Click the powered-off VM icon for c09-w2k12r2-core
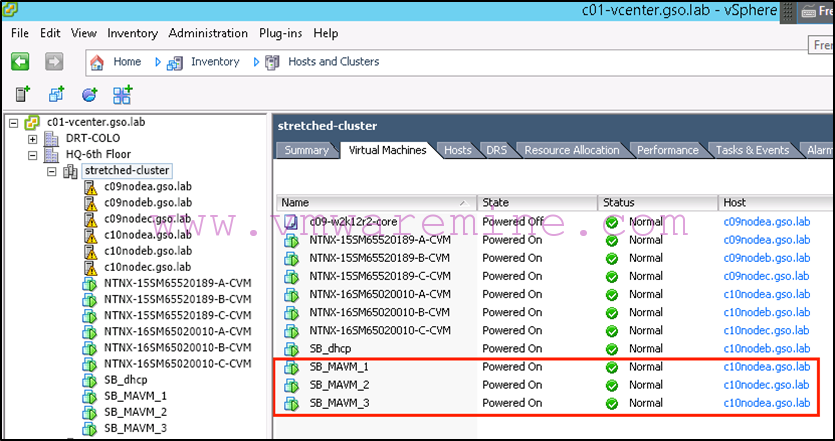Screen dimensions: 835x441 click(291, 222)
